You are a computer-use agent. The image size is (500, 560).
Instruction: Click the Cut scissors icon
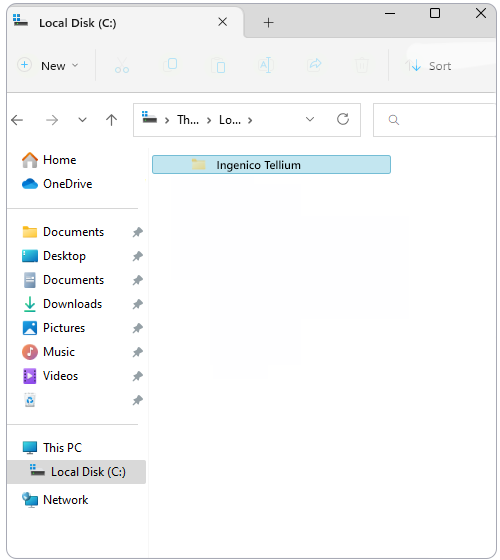[122, 66]
